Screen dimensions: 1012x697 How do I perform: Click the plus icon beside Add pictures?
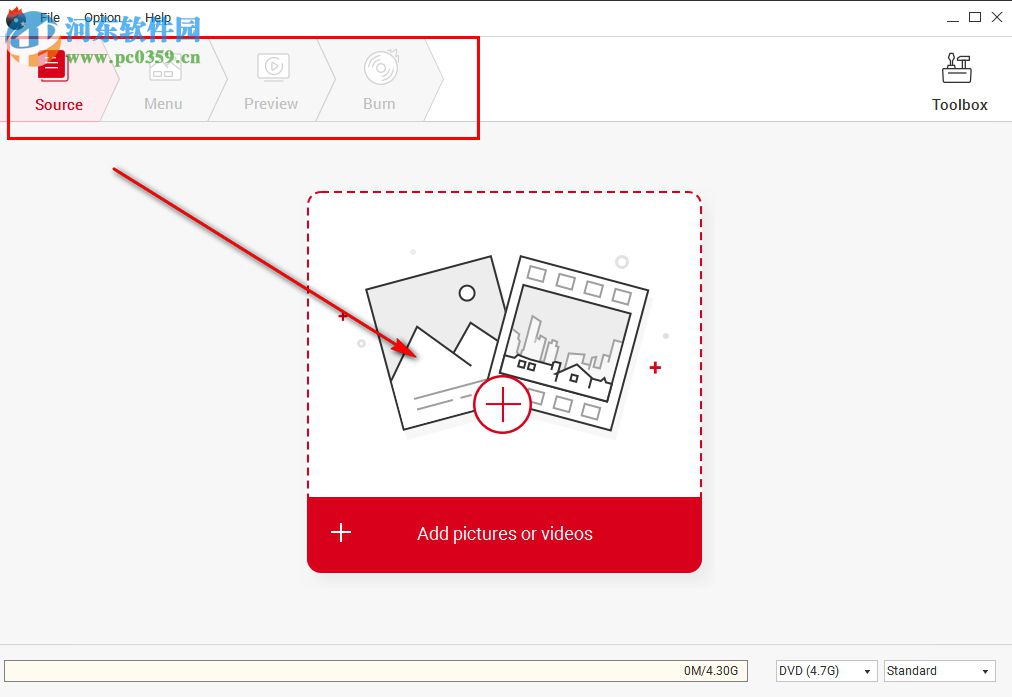(340, 533)
